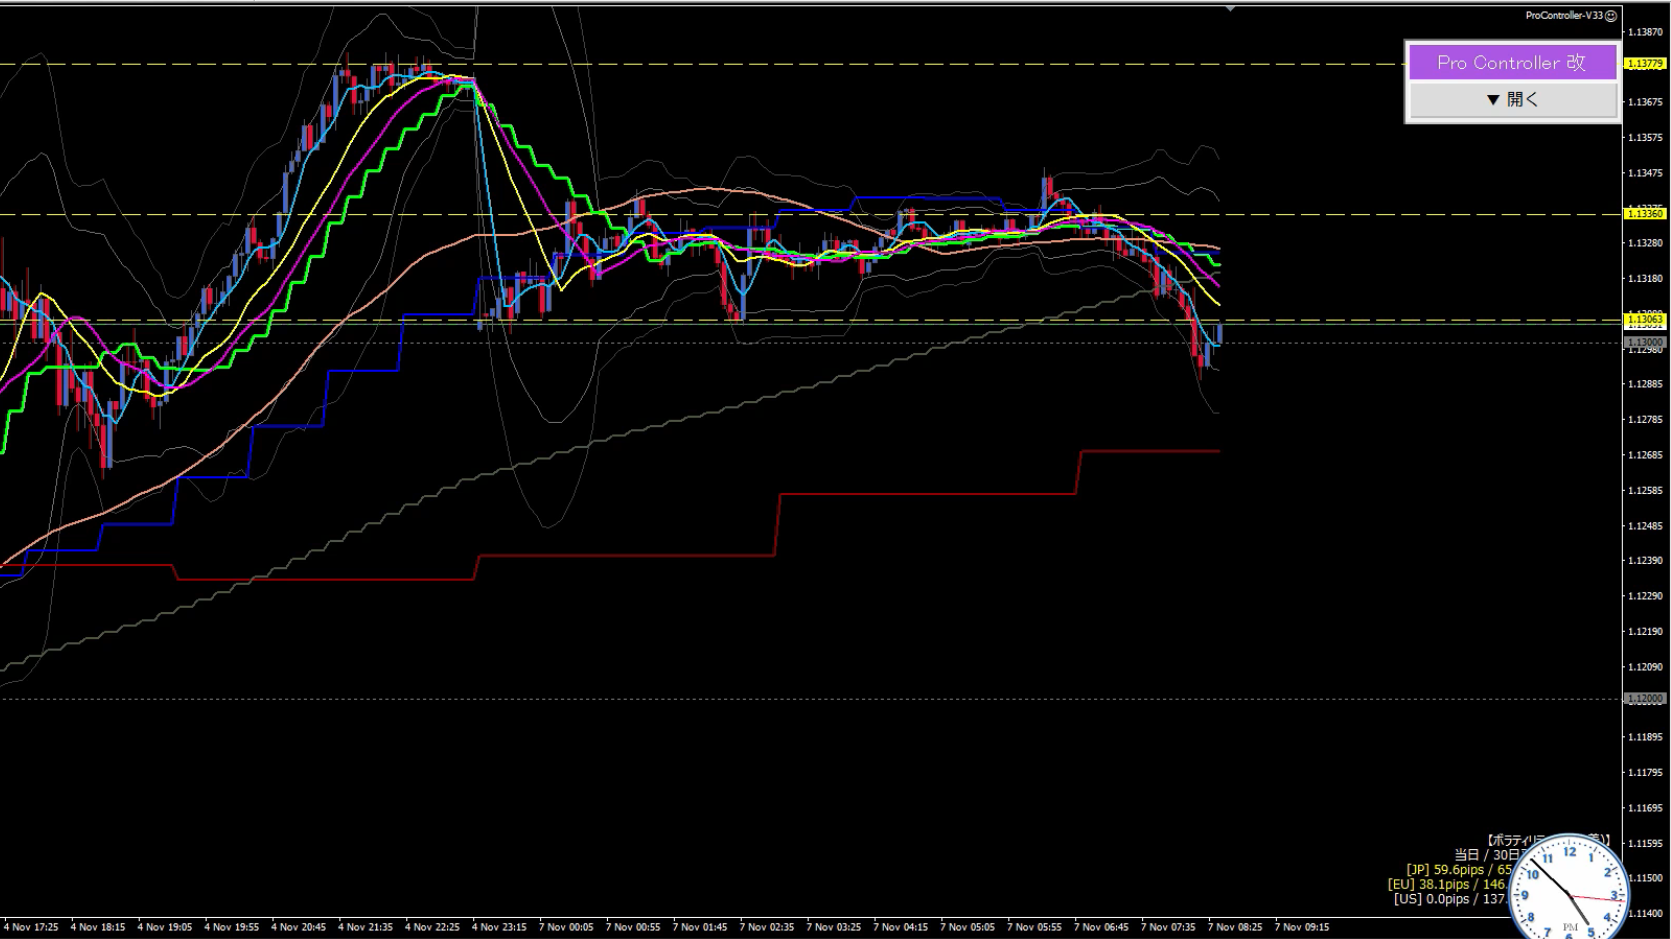Click the 当日 / 30日 volatility header text
Viewport: 1671px width, 939px height.
click(1488, 855)
